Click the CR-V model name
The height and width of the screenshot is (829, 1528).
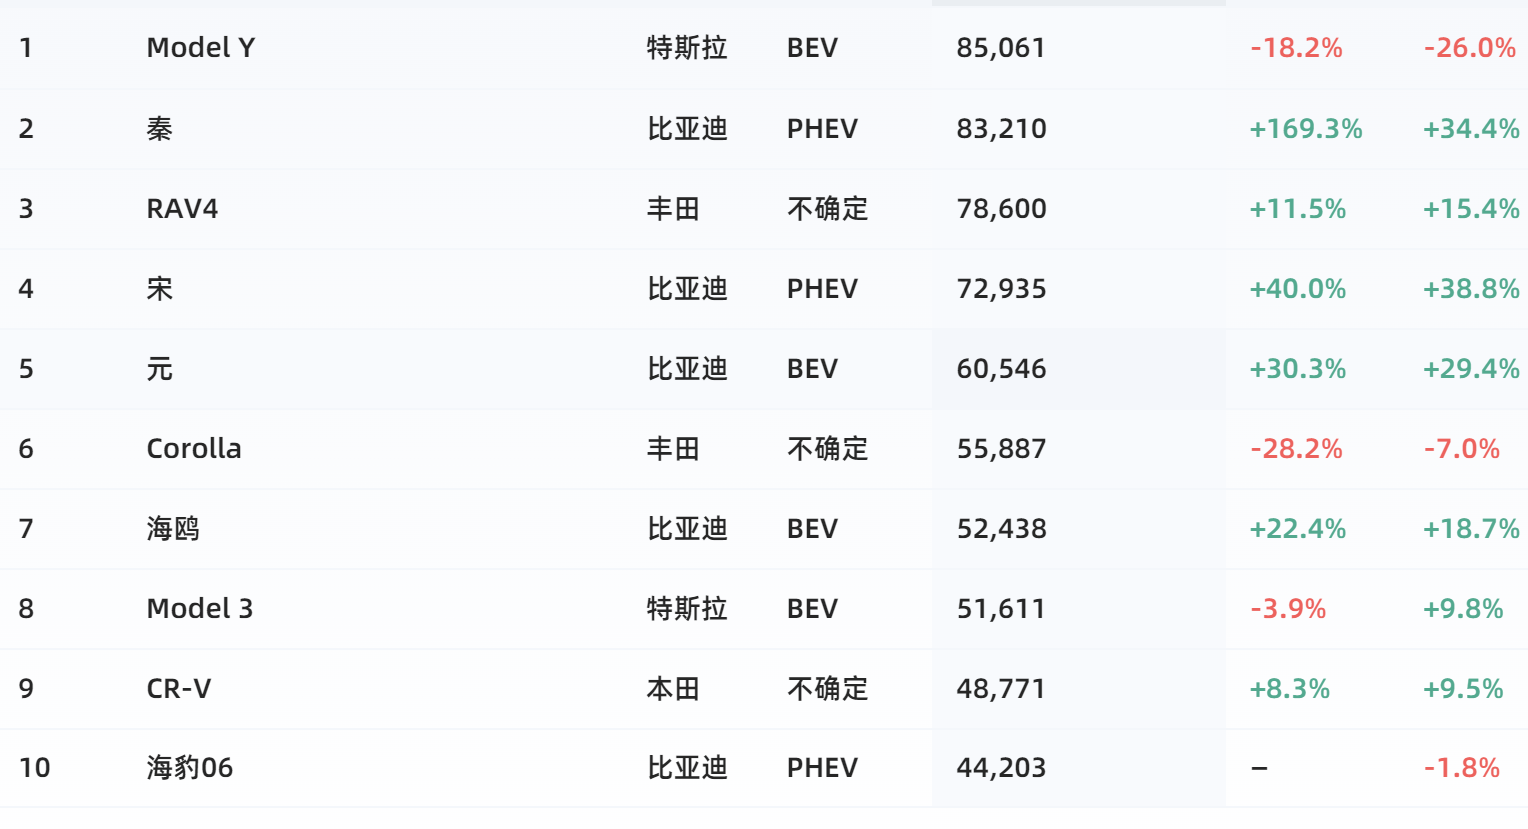[x=179, y=688]
